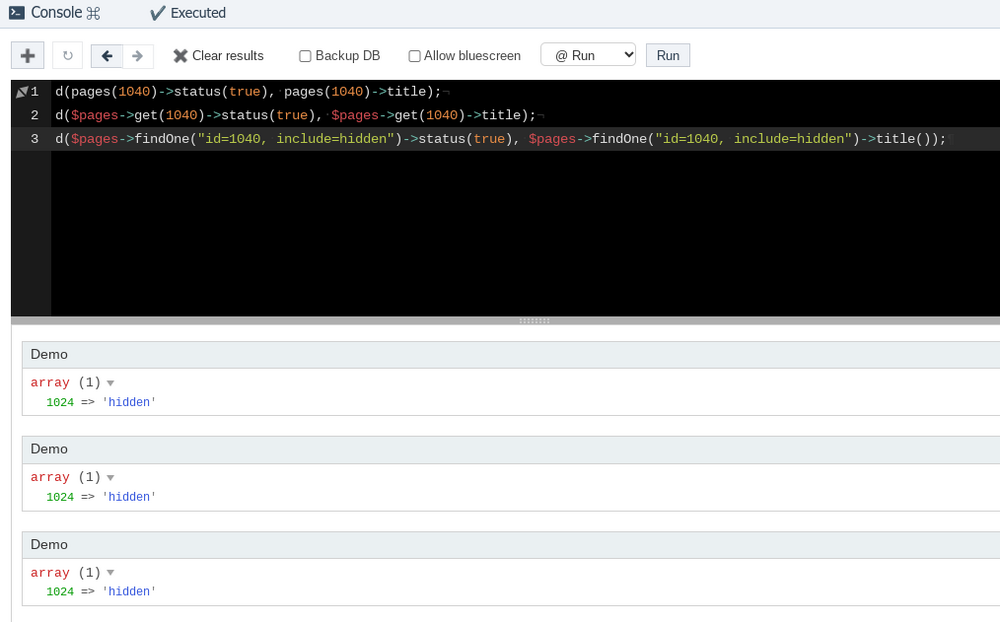The height and width of the screenshot is (622, 1000).
Task: Select the Console panel title
Action: [x=56, y=13]
